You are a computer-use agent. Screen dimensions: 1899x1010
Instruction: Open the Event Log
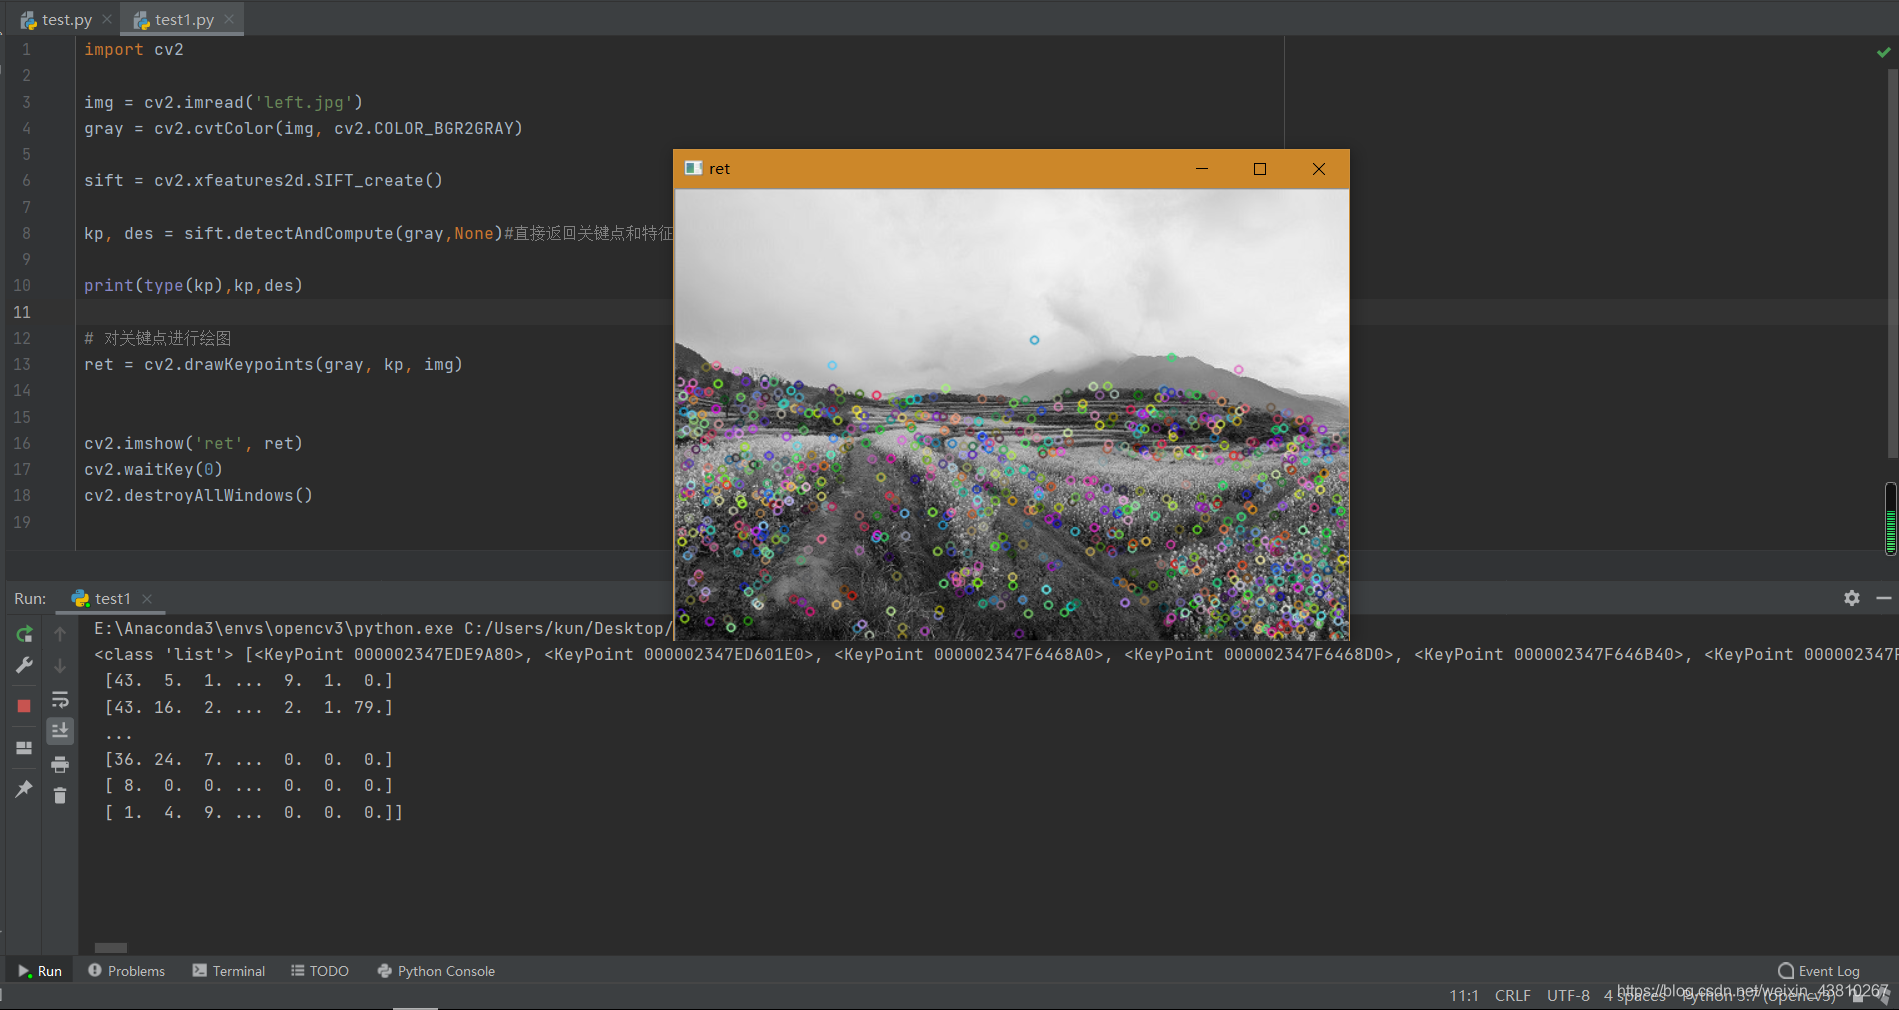pyautogui.click(x=1819, y=971)
